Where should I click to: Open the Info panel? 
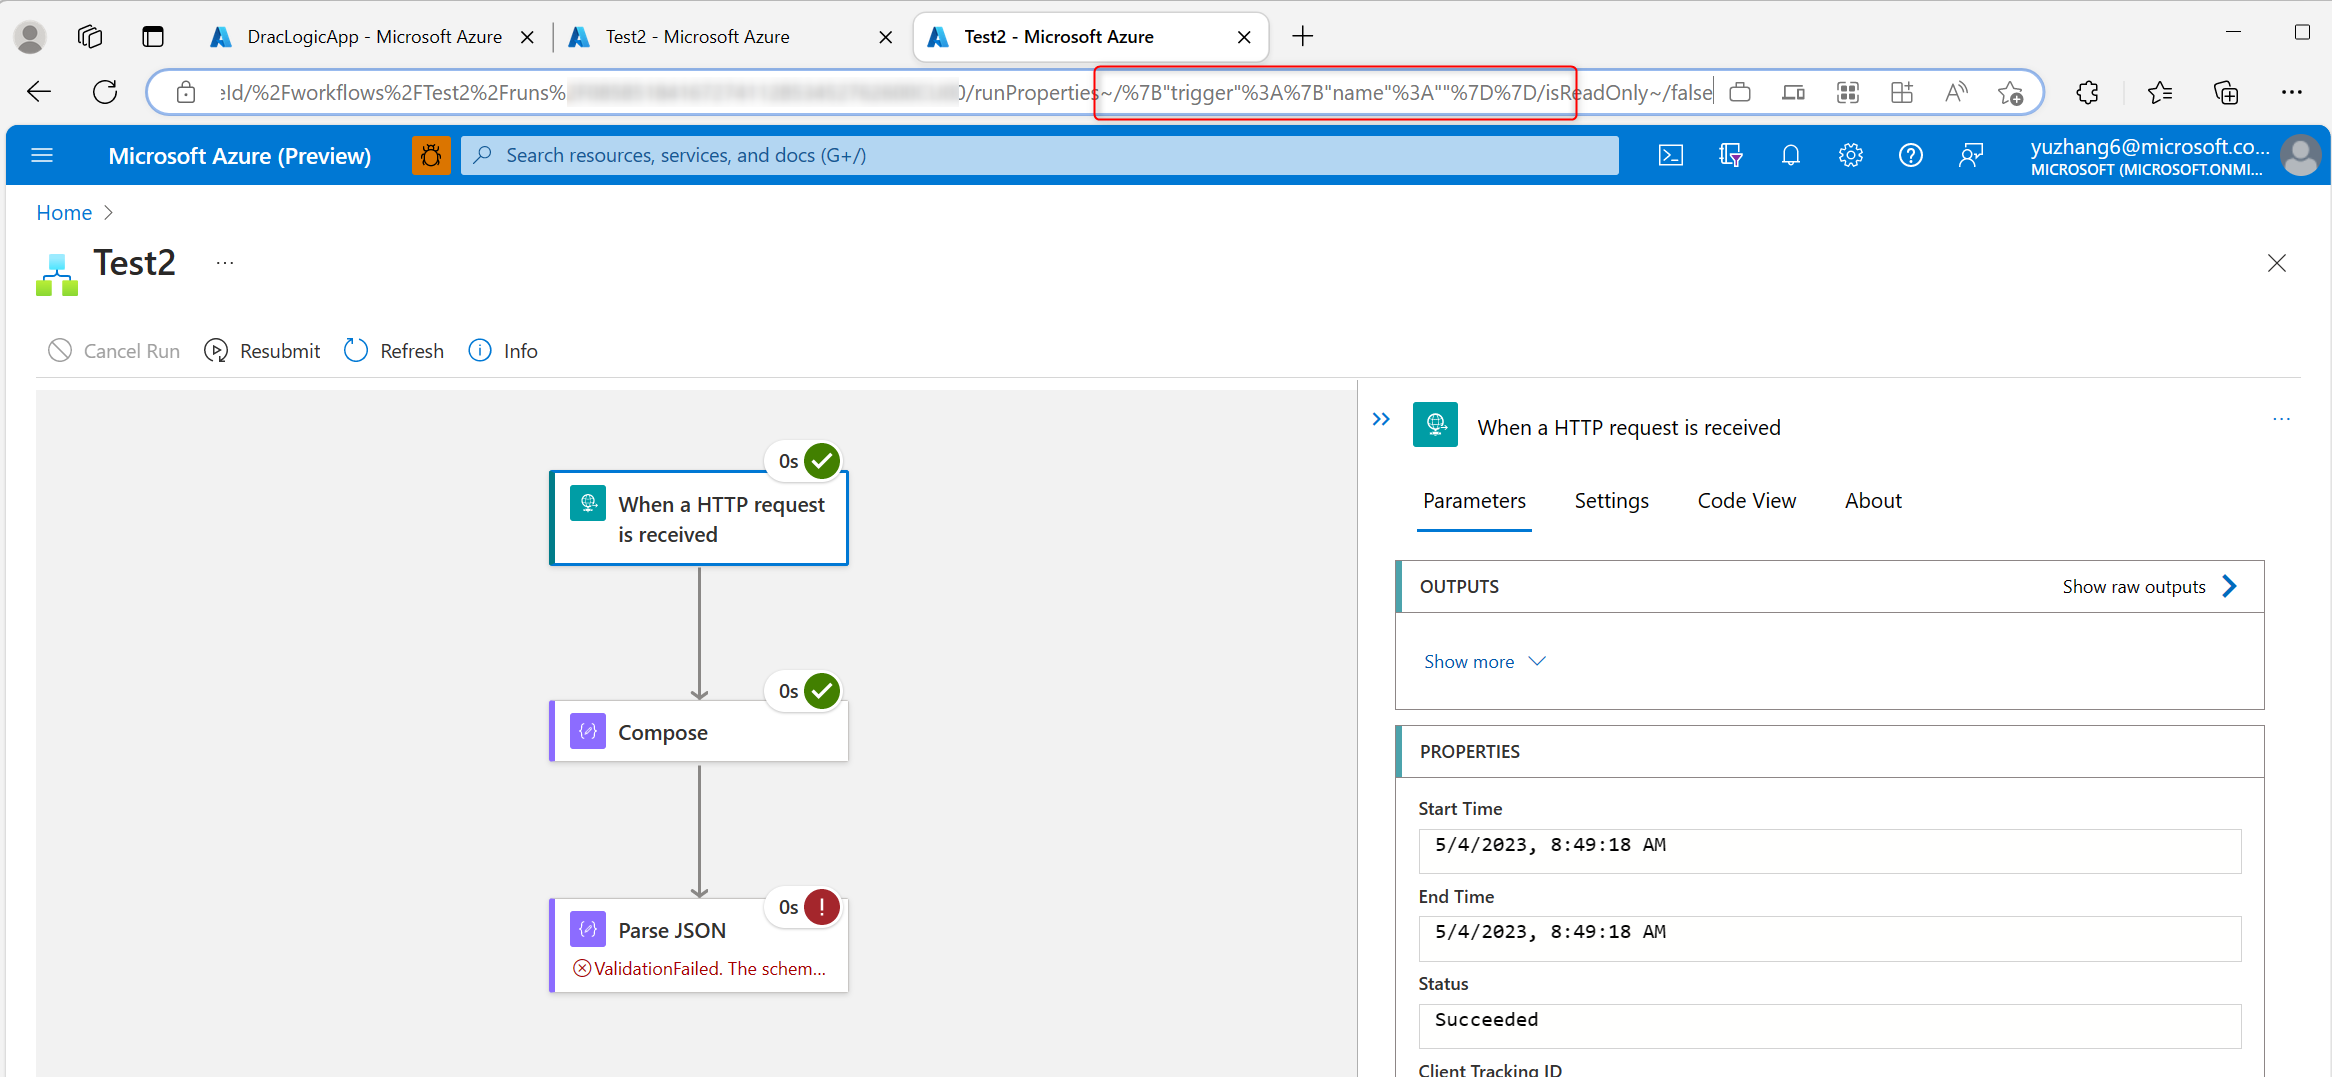(x=503, y=351)
